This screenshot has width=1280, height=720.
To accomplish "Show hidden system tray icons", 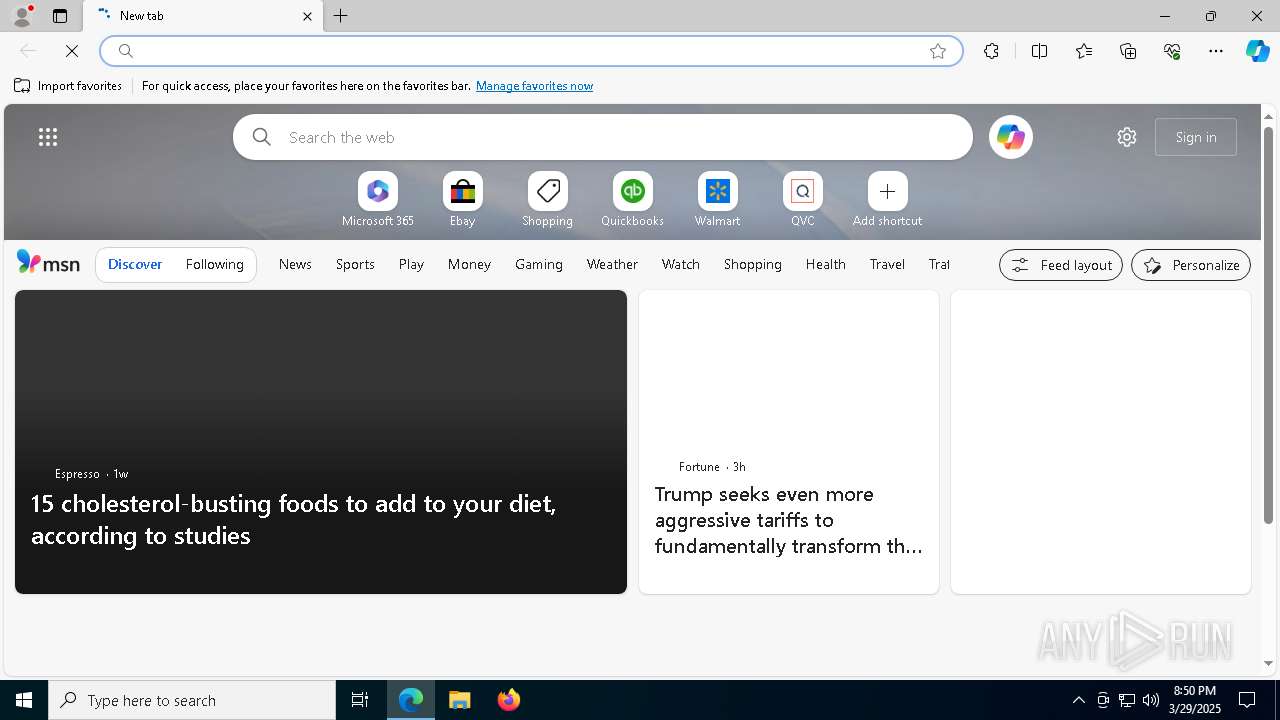I will point(1078,700).
